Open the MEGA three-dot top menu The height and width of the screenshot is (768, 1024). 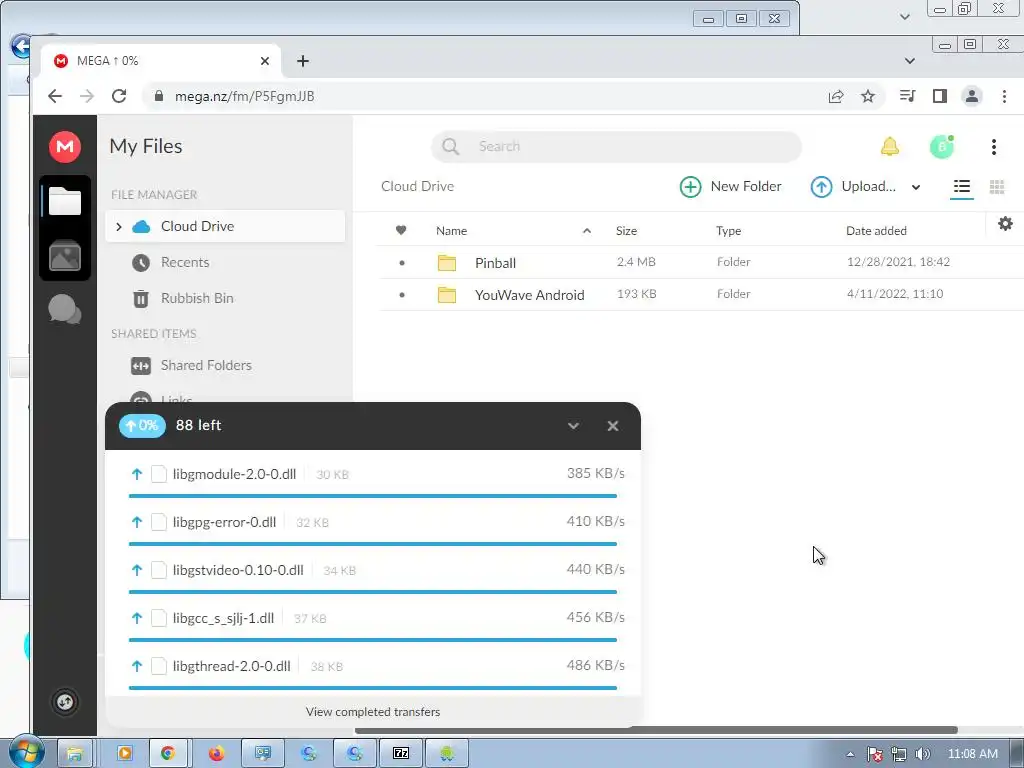click(993, 146)
